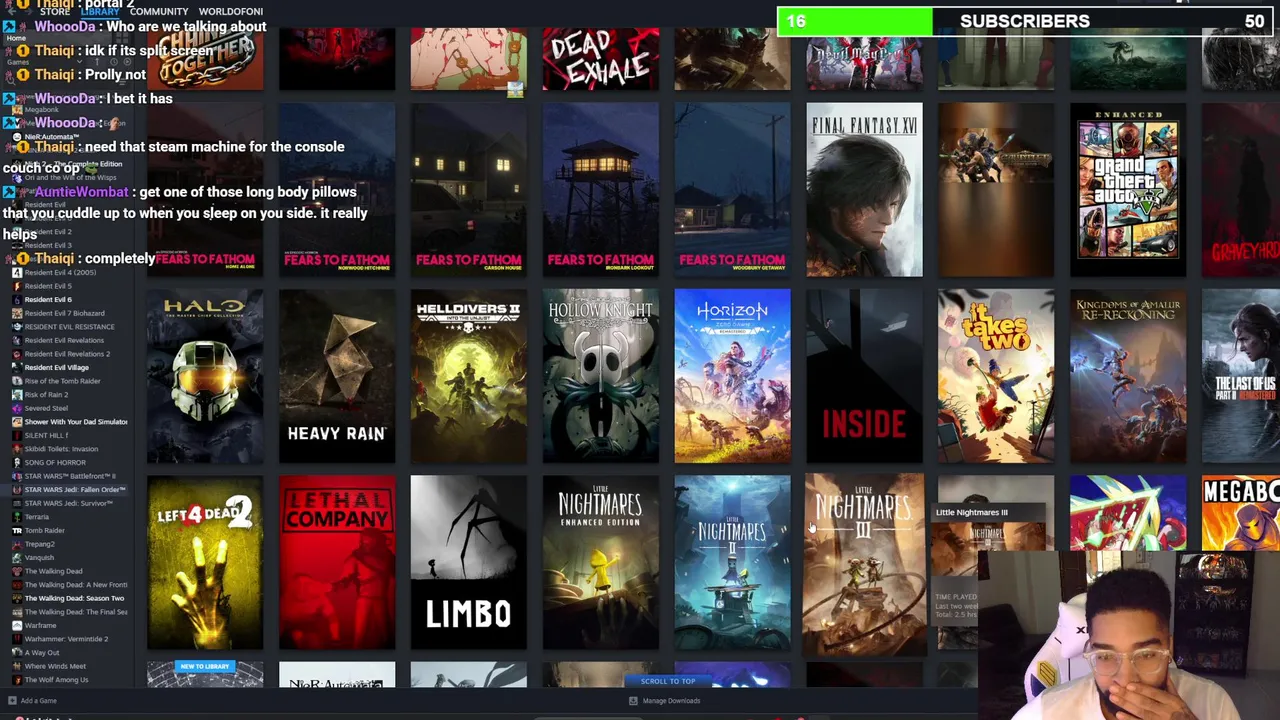
Task: Click Add a Game
Action: [39, 701]
